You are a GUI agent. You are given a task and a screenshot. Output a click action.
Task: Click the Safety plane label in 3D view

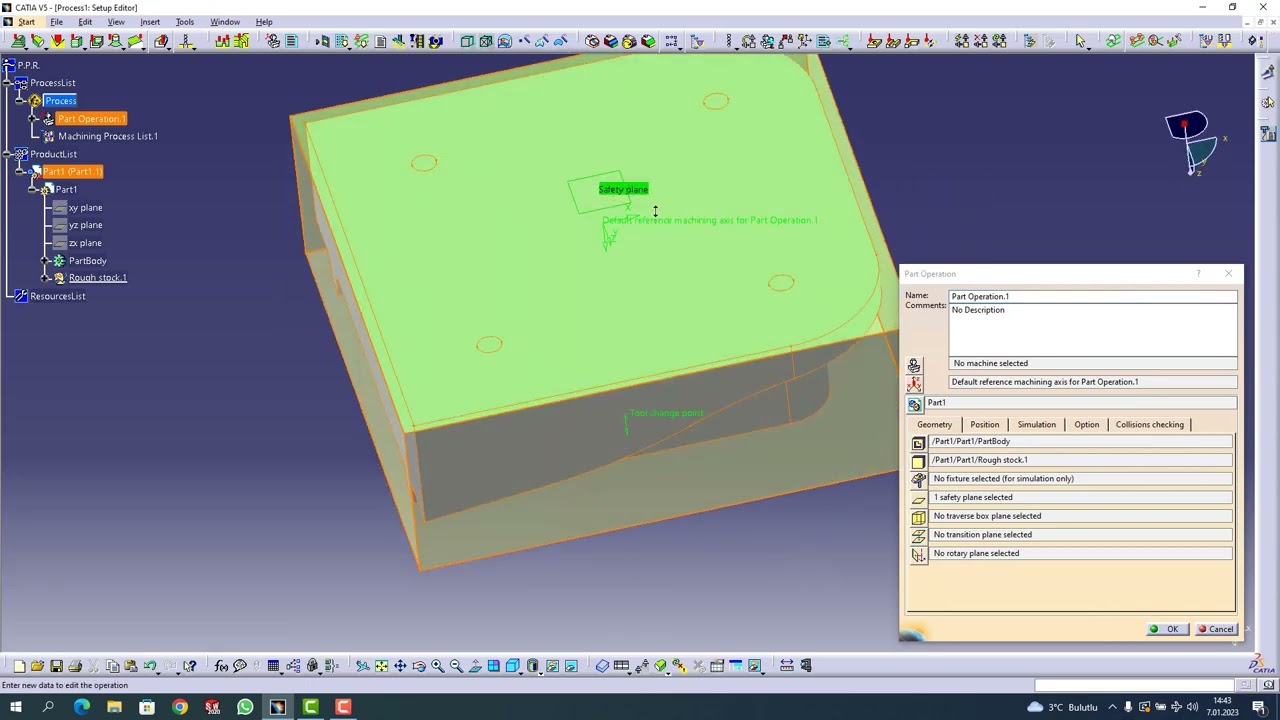tap(623, 189)
